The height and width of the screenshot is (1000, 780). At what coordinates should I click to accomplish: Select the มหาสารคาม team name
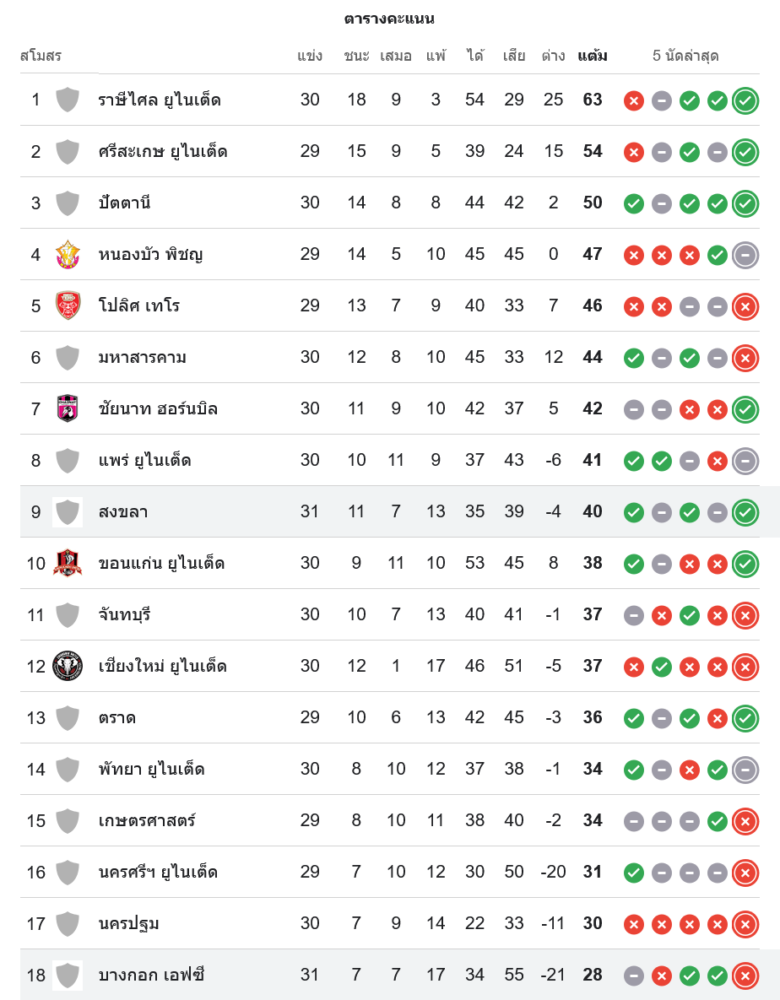[x=142, y=357]
